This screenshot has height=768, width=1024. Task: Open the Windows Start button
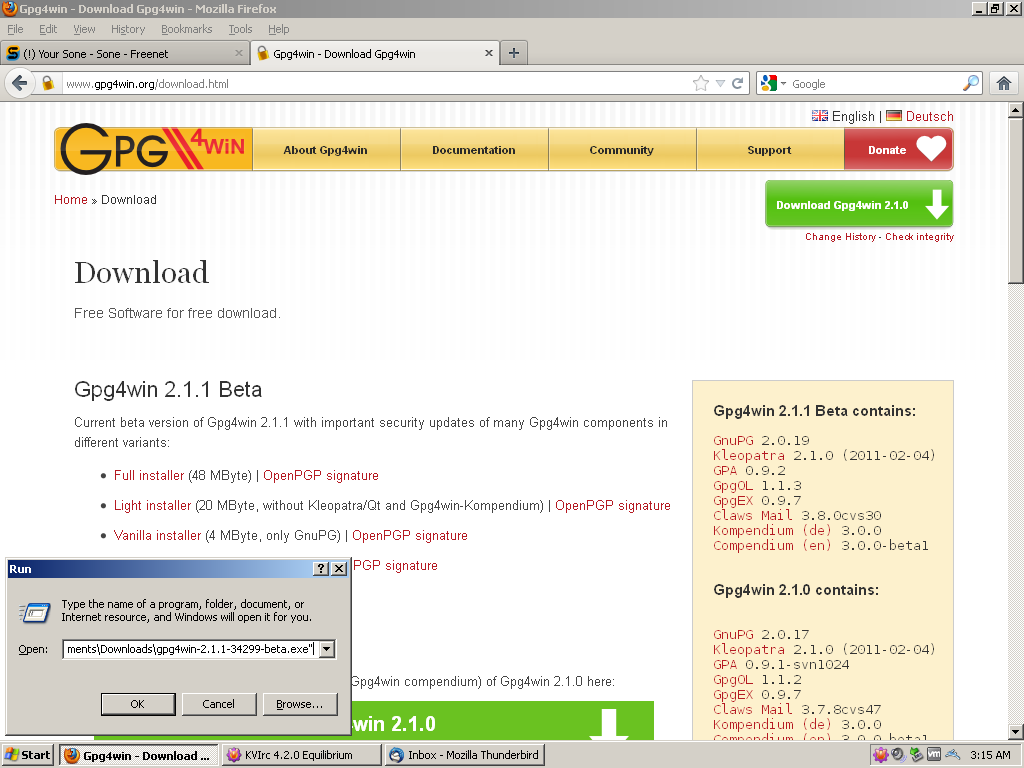tap(27, 755)
